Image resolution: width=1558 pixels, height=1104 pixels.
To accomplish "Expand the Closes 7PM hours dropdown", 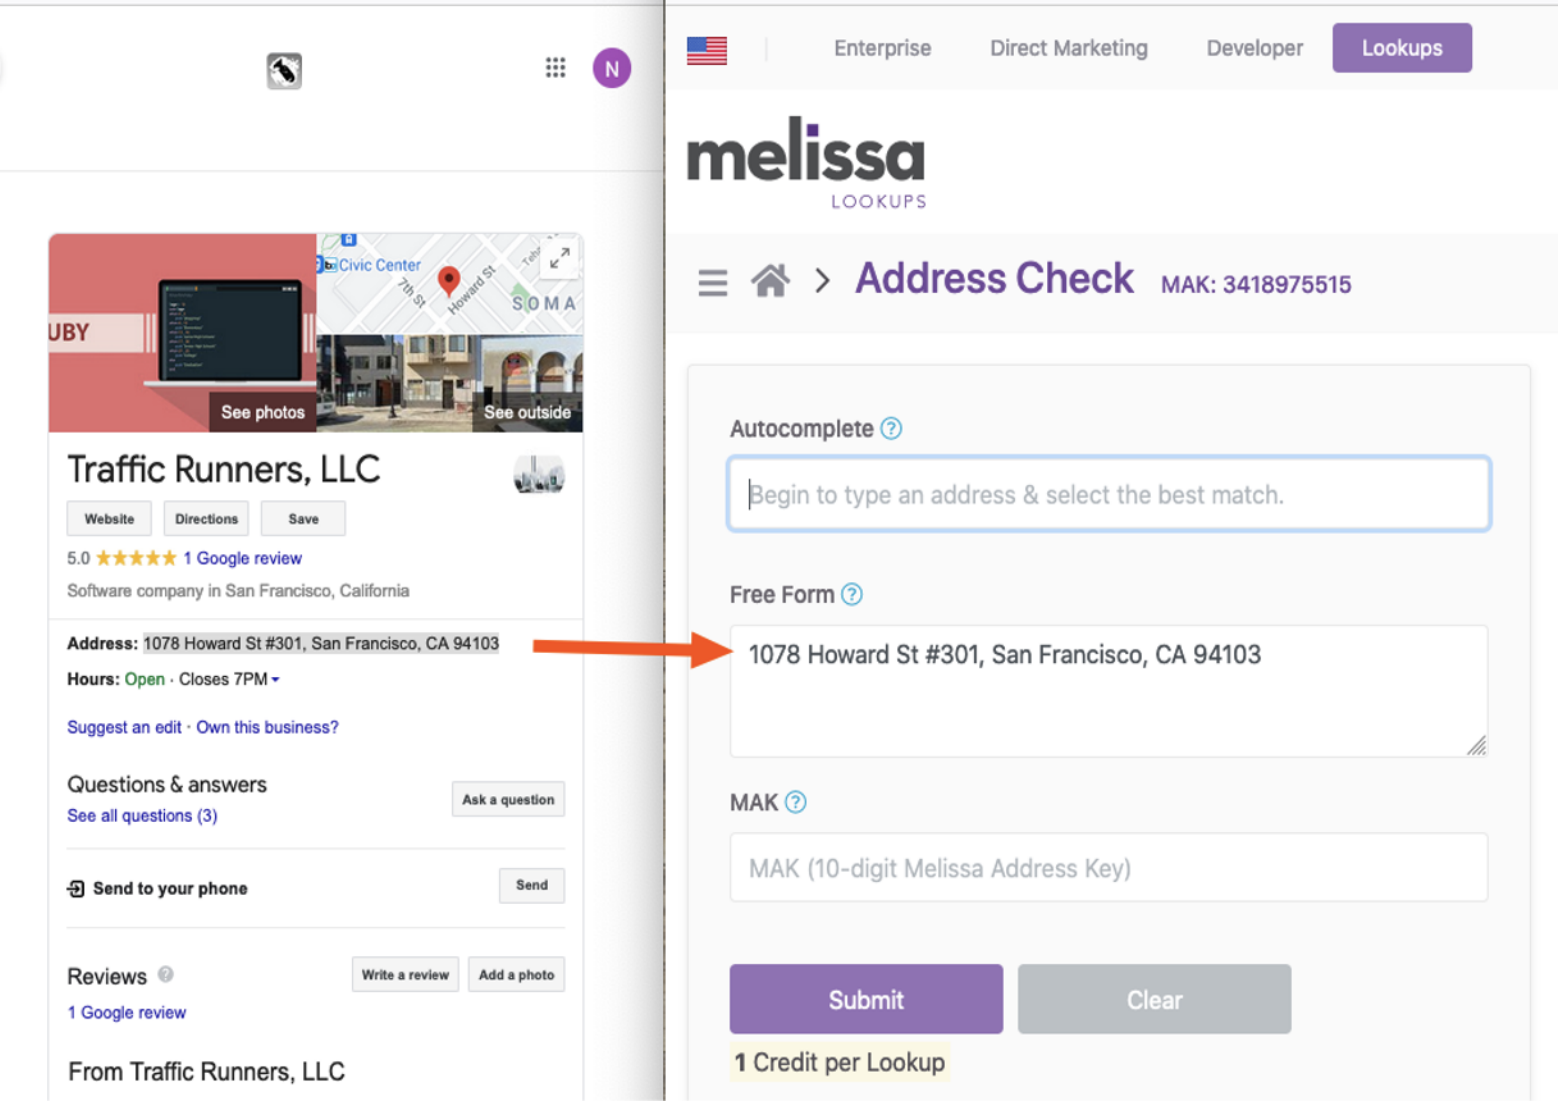I will click(x=276, y=679).
